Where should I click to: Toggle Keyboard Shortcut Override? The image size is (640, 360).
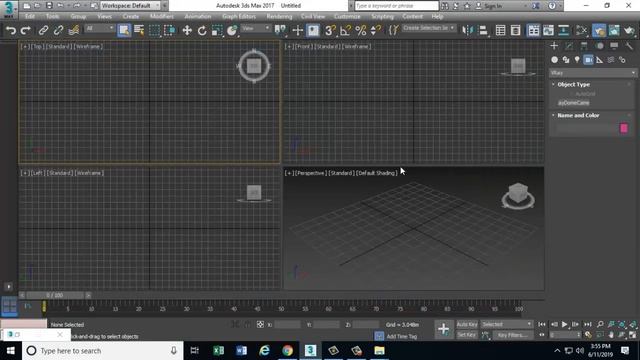(313, 30)
